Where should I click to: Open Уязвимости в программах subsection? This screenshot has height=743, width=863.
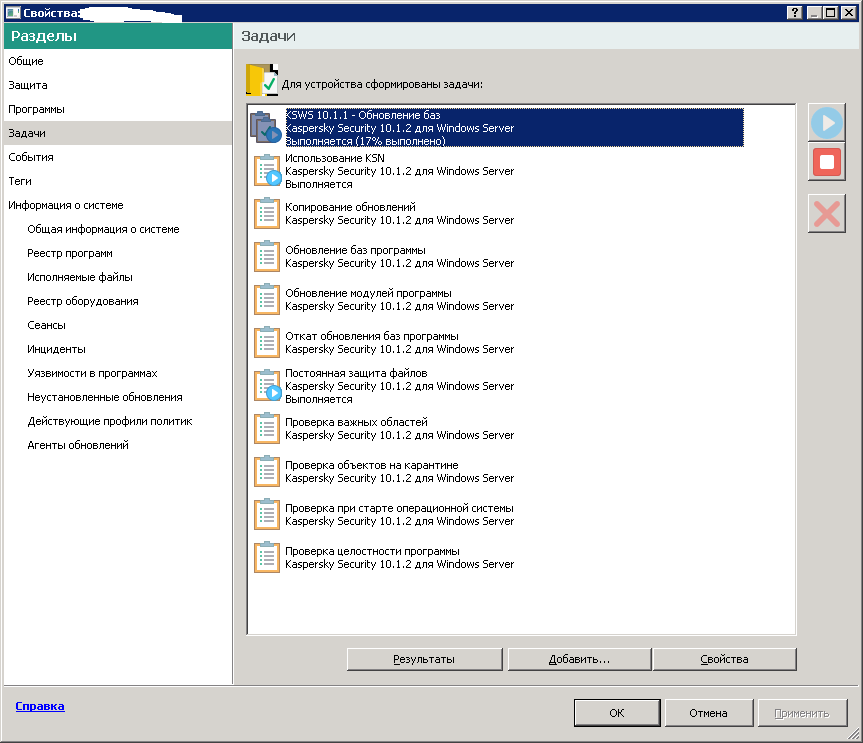tap(92, 373)
